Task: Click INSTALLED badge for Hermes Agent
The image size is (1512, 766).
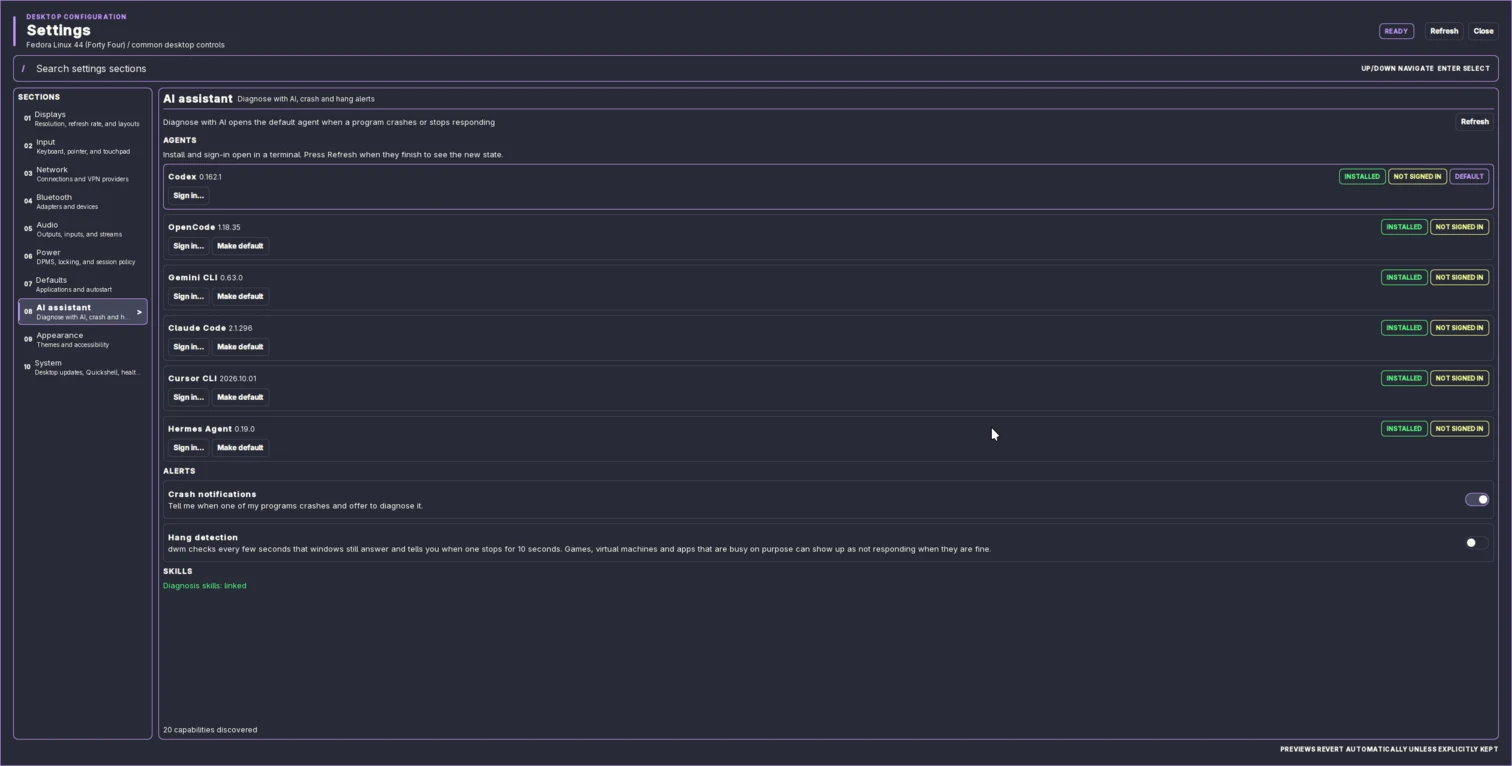Action: [x=1404, y=429]
